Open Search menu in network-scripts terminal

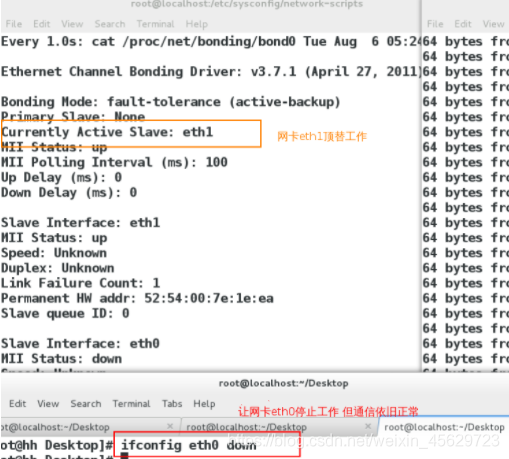(x=110, y=24)
